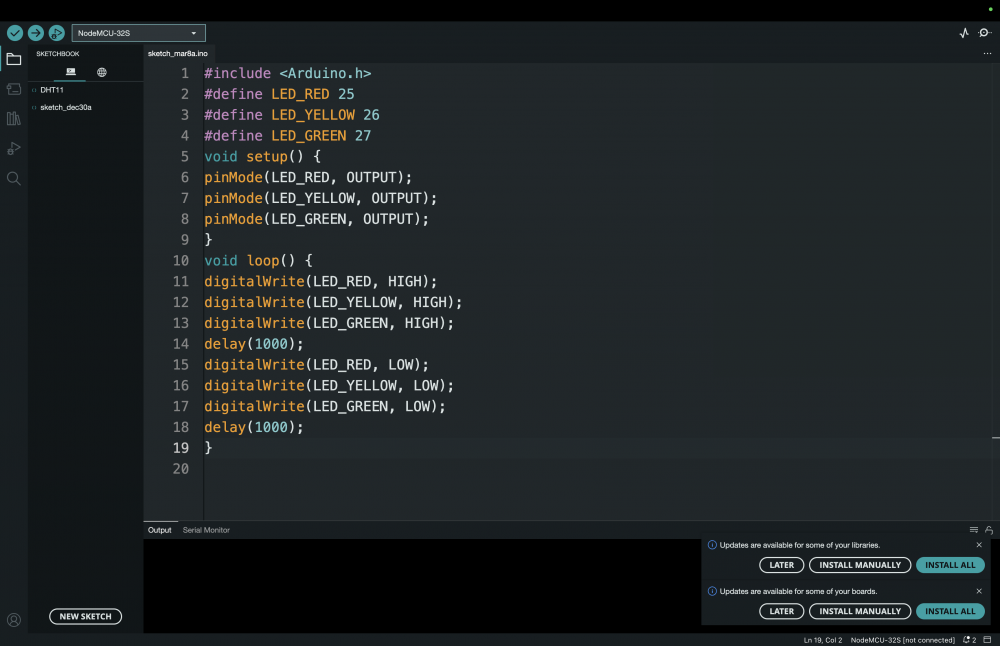The height and width of the screenshot is (646, 1000).
Task: Dismiss the boards update notification
Action: click(979, 591)
